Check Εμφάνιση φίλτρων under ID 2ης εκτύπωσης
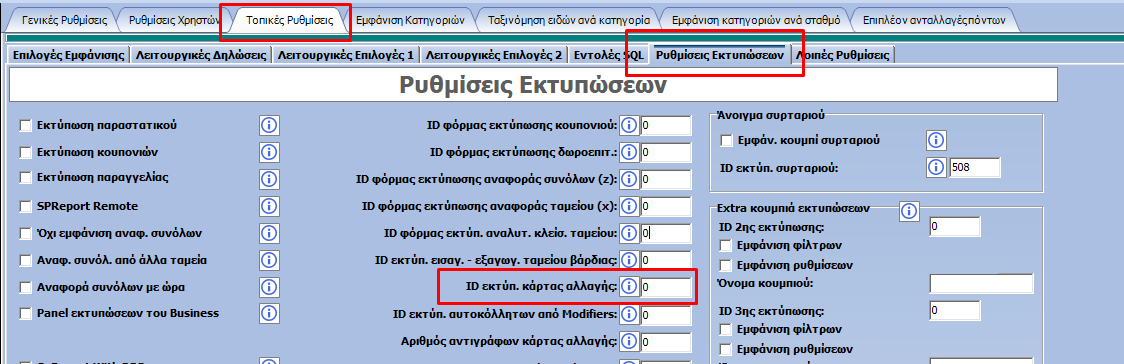The height and width of the screenshot is (364, 1124). pyautogui.click(x=726, y=245)
